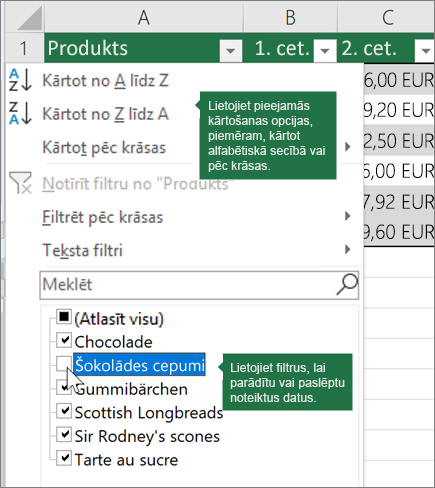Open the Produkts column filter dropdown

tap(230, 51)
